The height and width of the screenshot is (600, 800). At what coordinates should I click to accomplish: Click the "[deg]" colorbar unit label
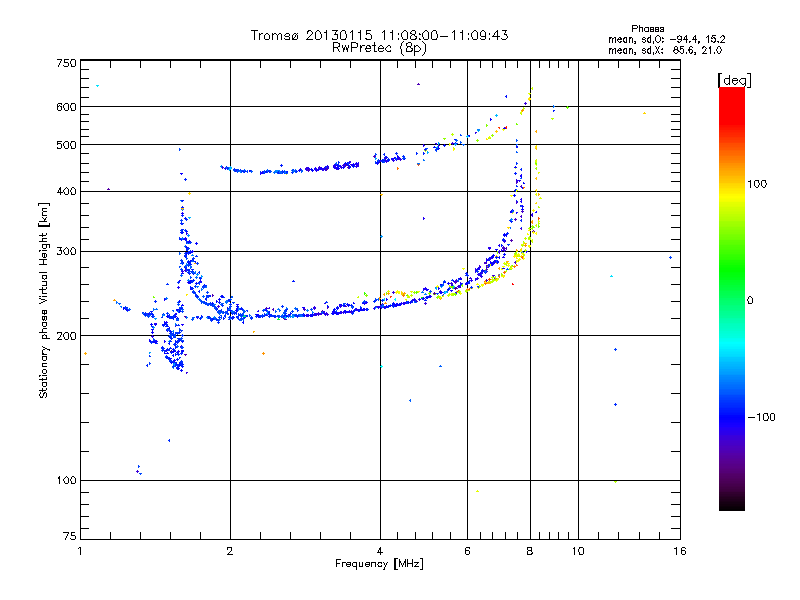[x=734, y=80]
